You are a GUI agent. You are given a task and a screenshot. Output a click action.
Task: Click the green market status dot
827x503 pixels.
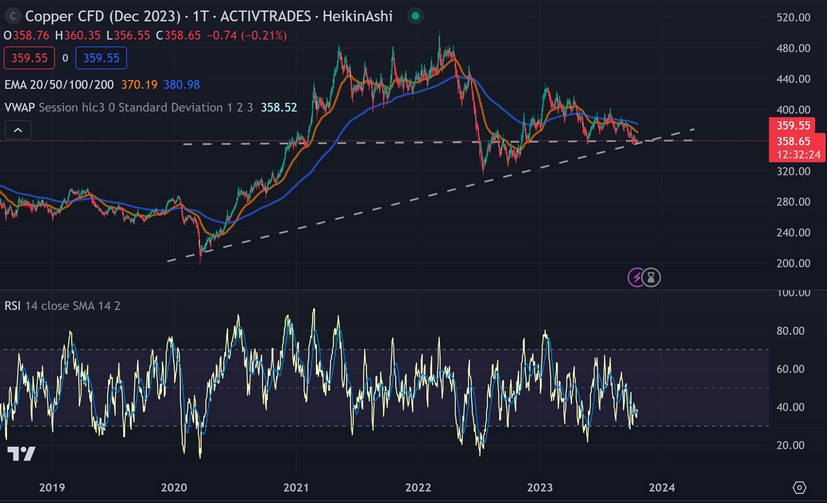coord(415,16)
